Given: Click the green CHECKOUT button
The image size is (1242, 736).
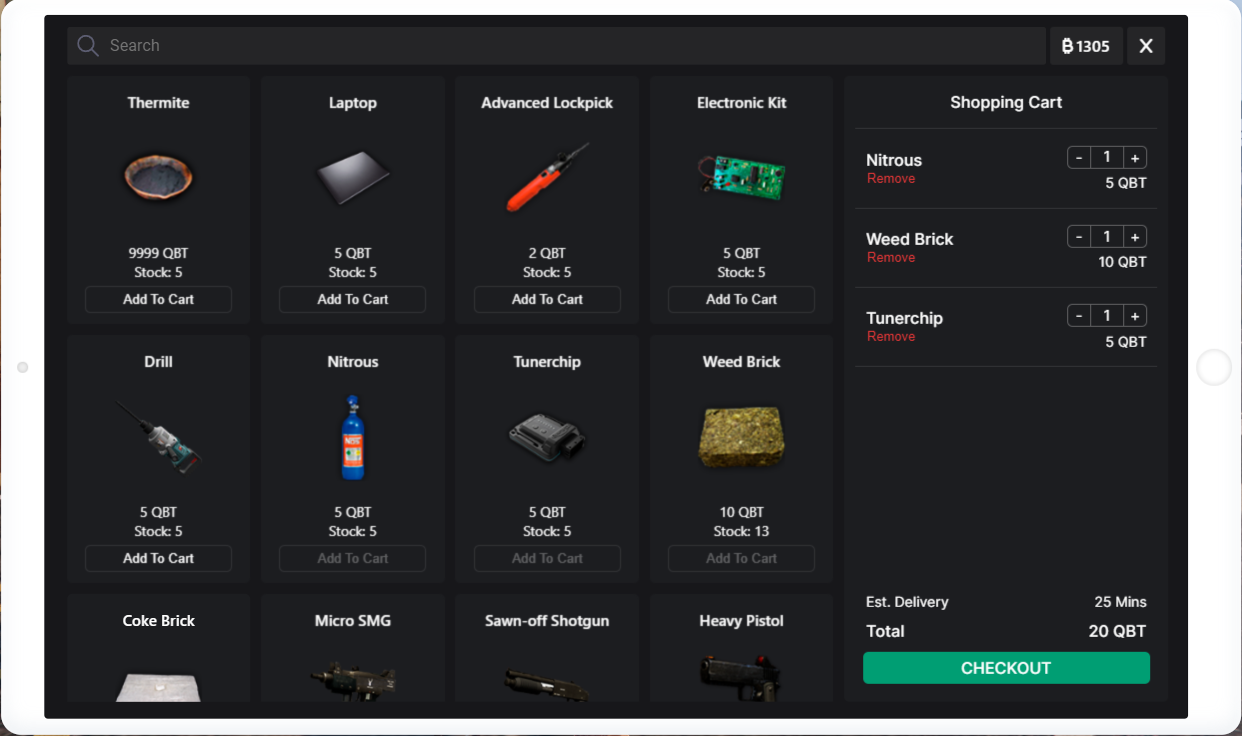Looking at the screenshot, I should (x=1006, y=668).
